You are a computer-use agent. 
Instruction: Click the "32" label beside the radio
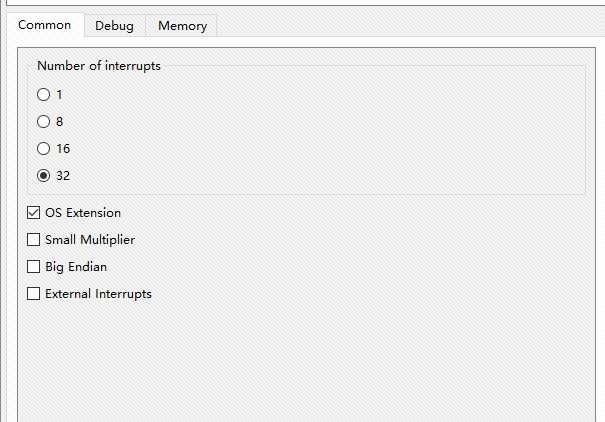(63, 176)
